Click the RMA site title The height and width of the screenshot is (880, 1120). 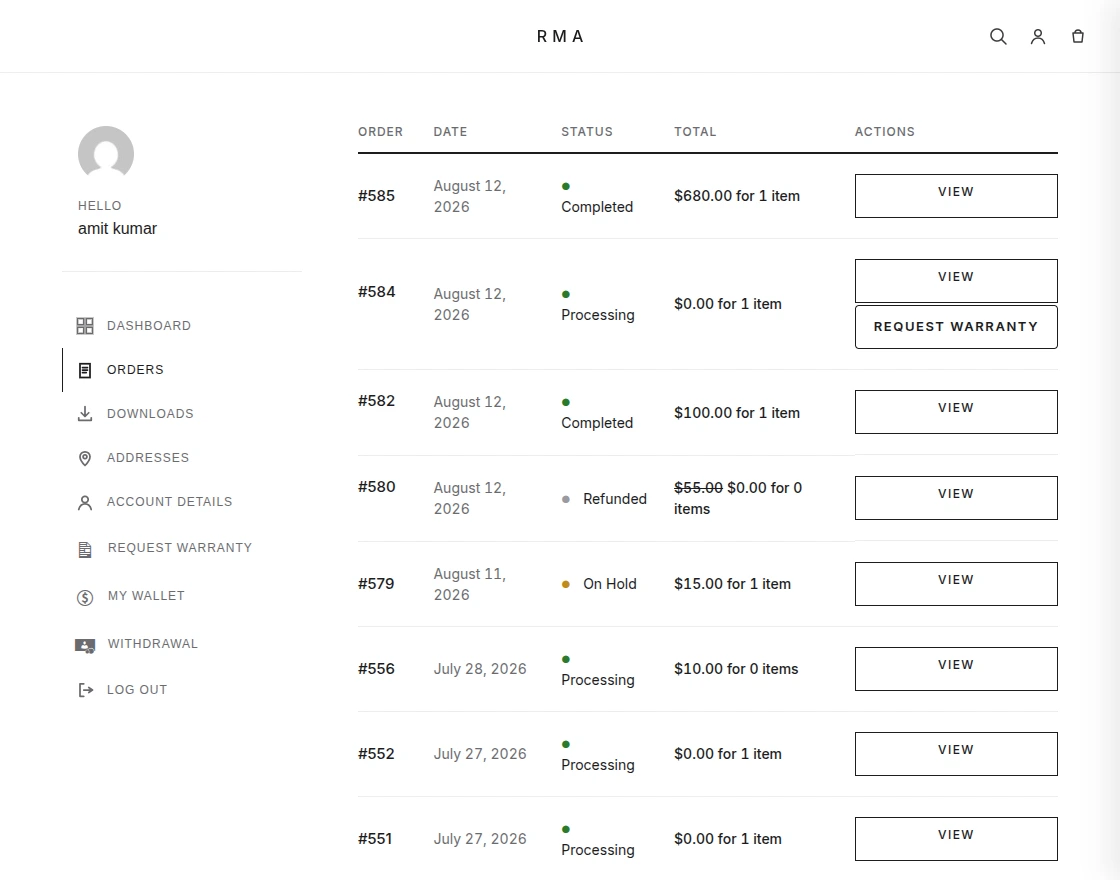[x=560, y=36]
